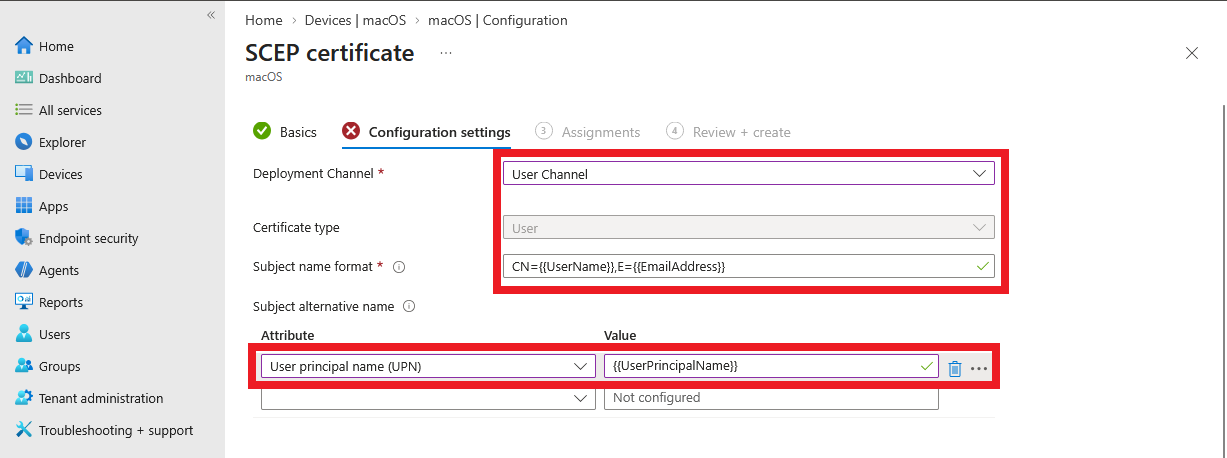
Task: Click the {{UserPrincipalName}} value field
Action: click(x=771, y=366)
